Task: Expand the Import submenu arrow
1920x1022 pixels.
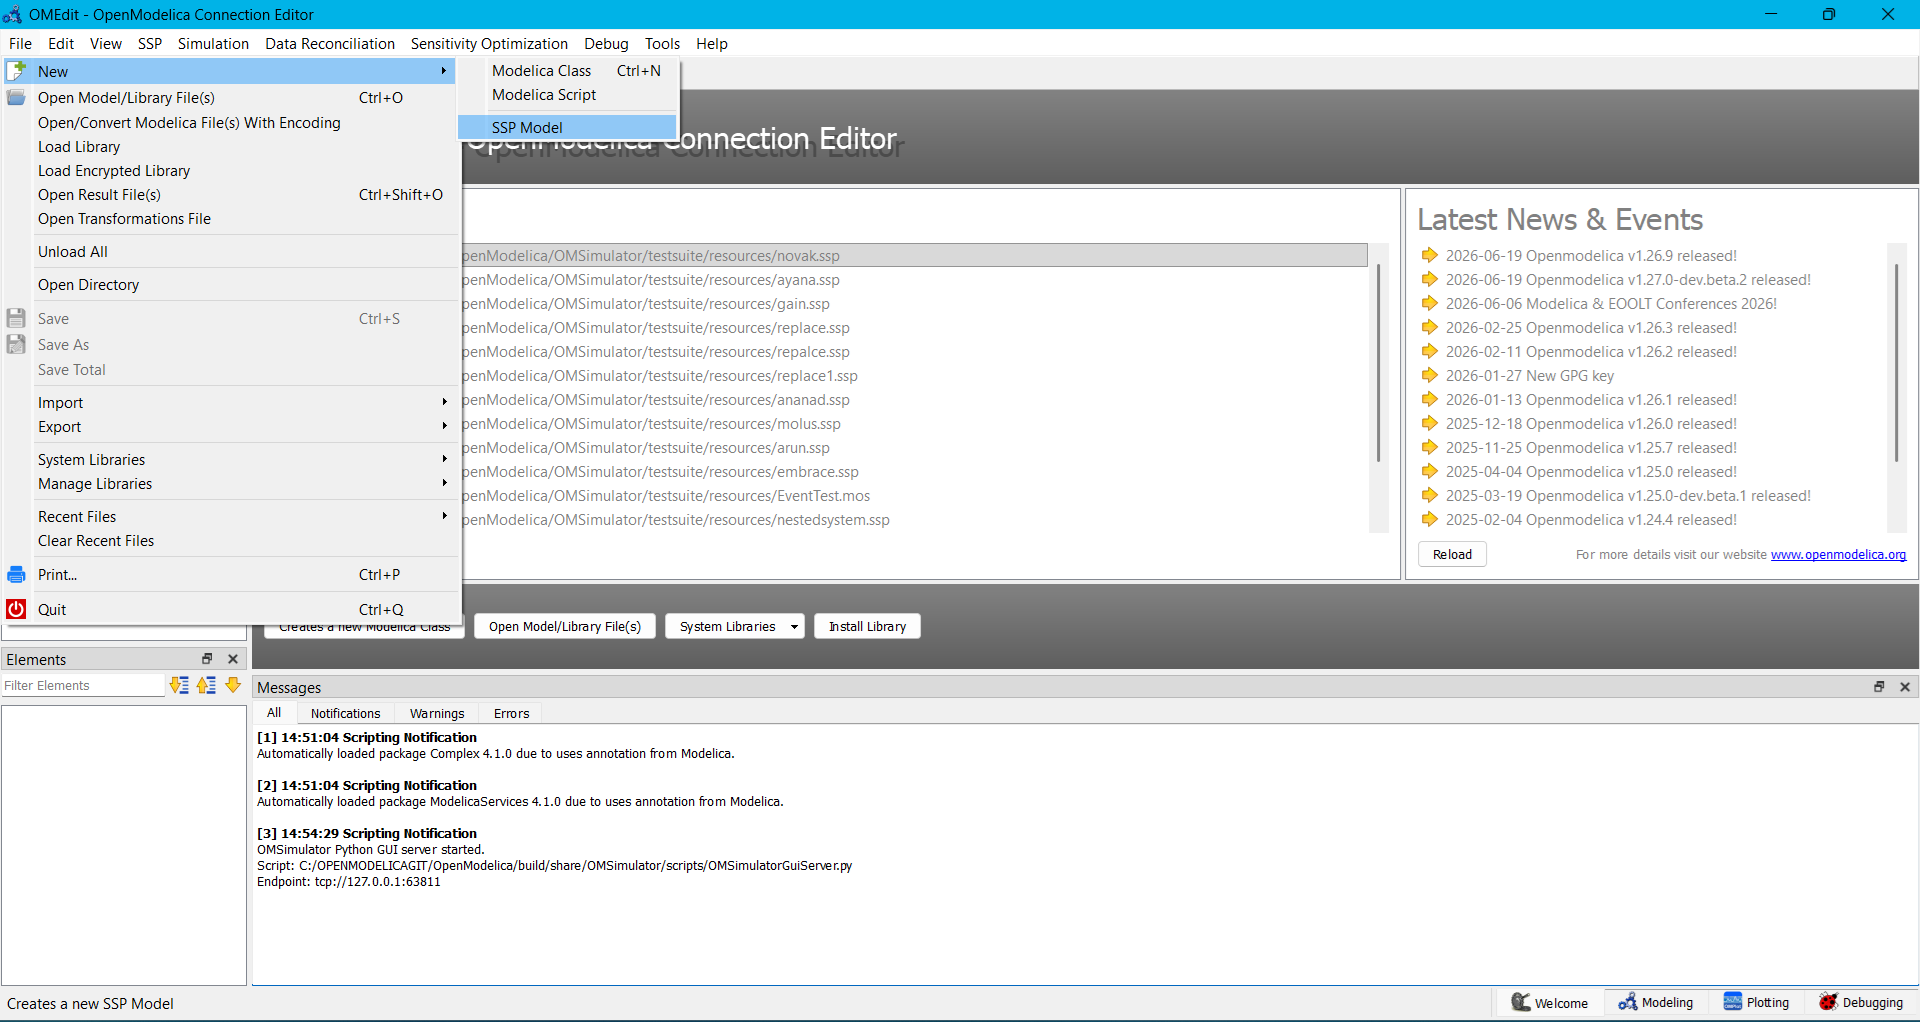Action: (444, 402)
